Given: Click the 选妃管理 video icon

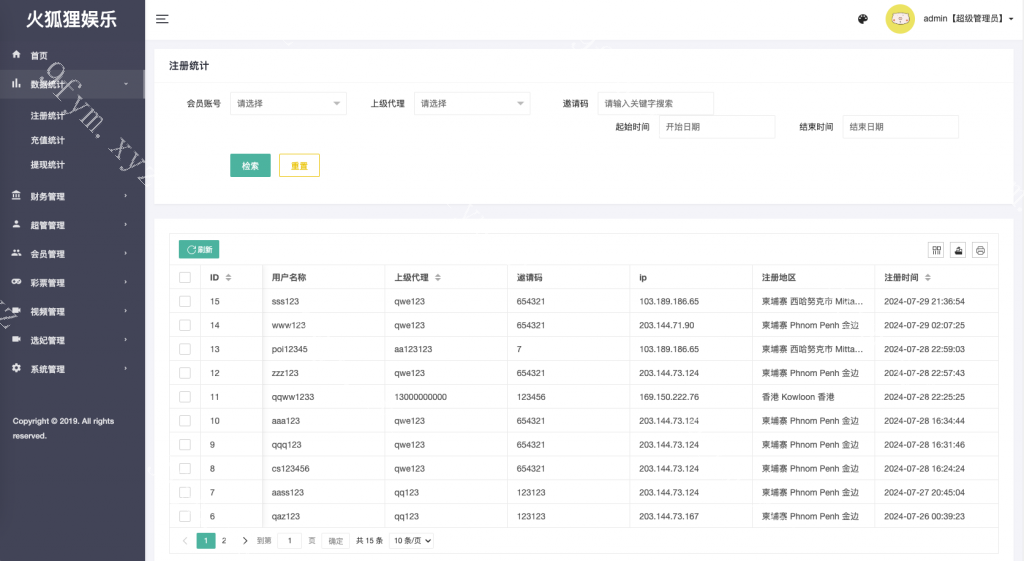Looking at the screenshot, I should [16, 339].
